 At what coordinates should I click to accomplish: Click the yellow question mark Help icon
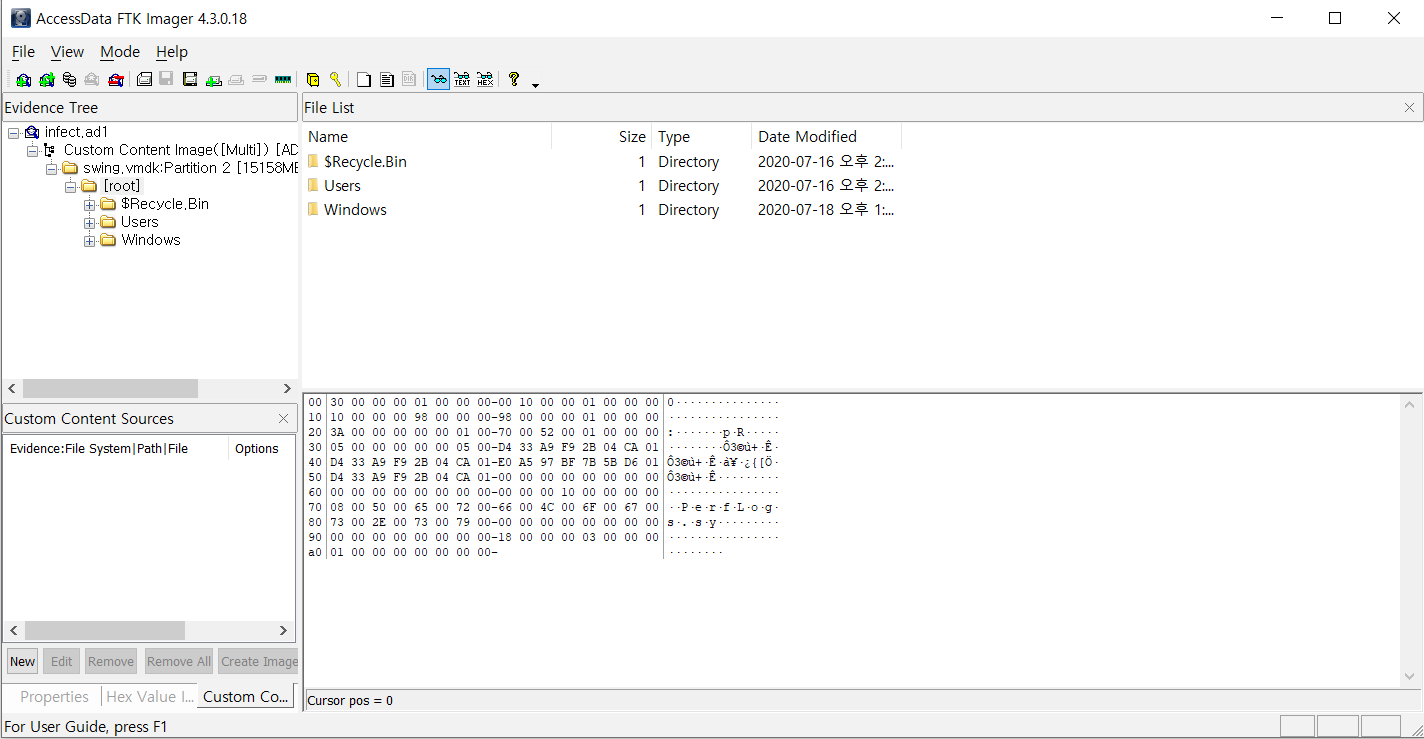514,79
